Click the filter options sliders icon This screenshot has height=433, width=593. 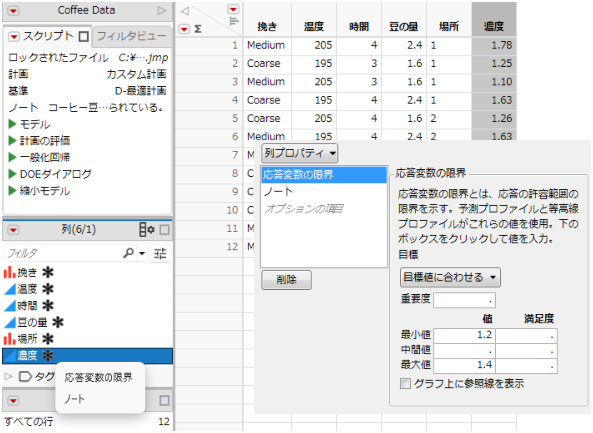160,253
